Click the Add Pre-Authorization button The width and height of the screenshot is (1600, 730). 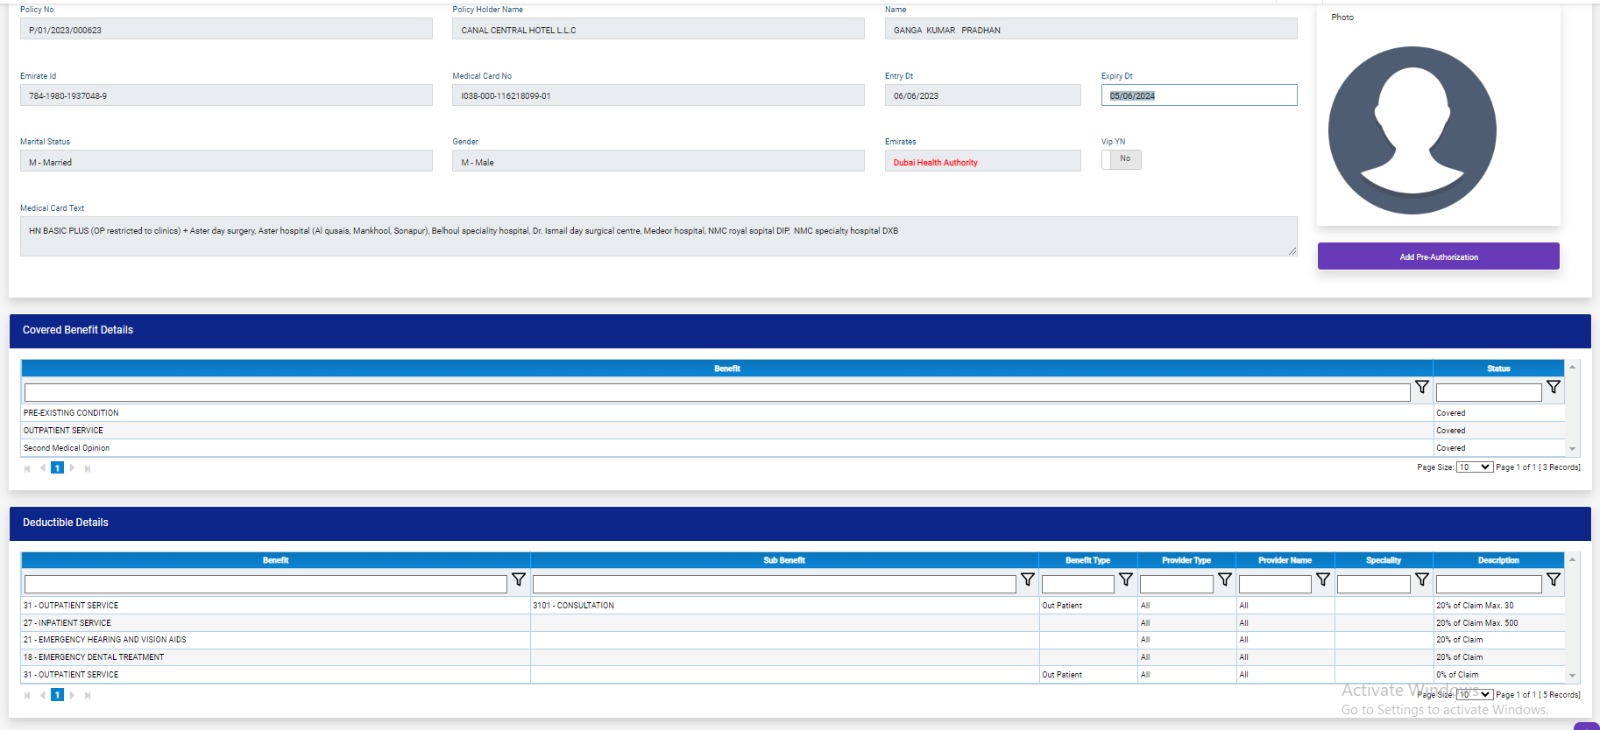[1438, 257]
